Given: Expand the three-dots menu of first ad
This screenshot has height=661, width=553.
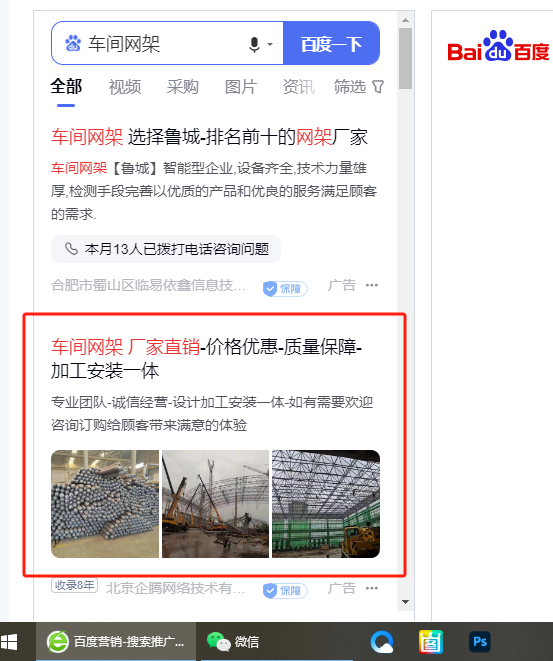Looking at the screenshot, I should coord(371,285).
